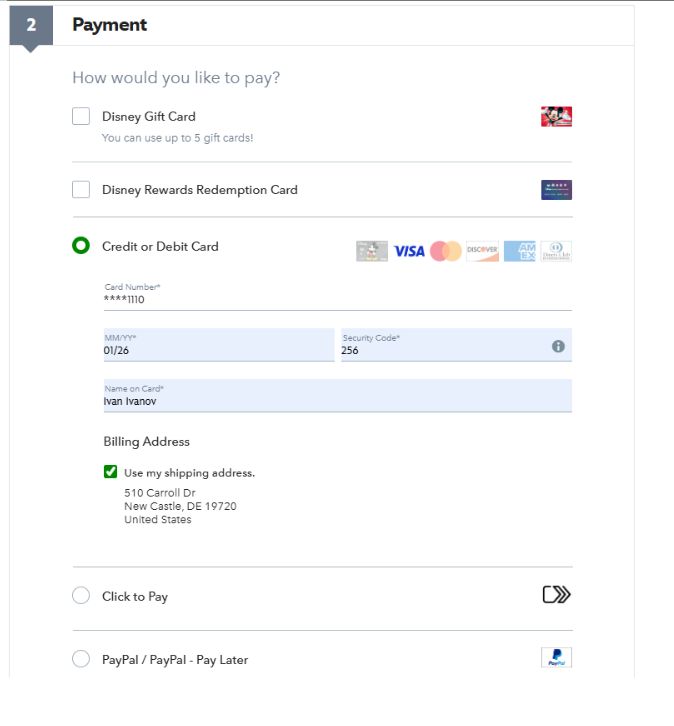The width and height of the screenshot is (674, 726).
Task: Click the security code info icon
Action: [558, 346]
